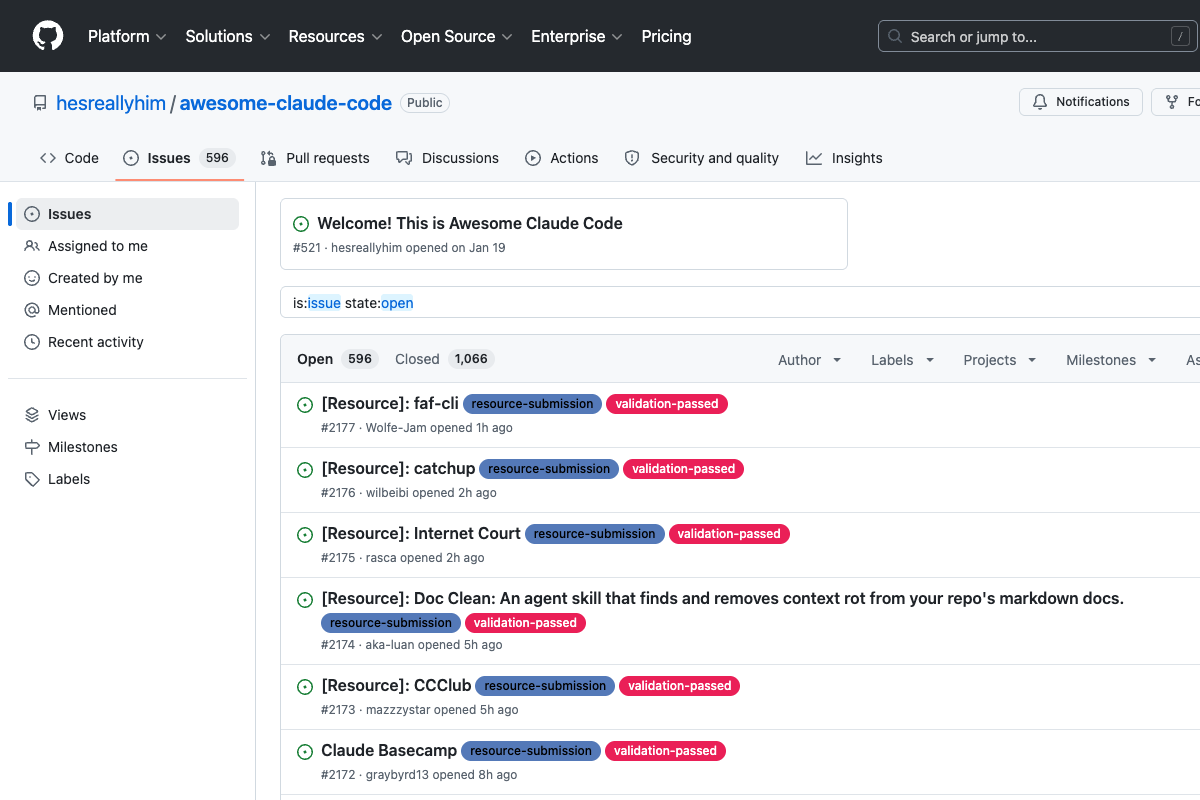Click open-issue icon next to faf-cli
The height and width of the screenshot is (800, 1200).
[305, 405]
